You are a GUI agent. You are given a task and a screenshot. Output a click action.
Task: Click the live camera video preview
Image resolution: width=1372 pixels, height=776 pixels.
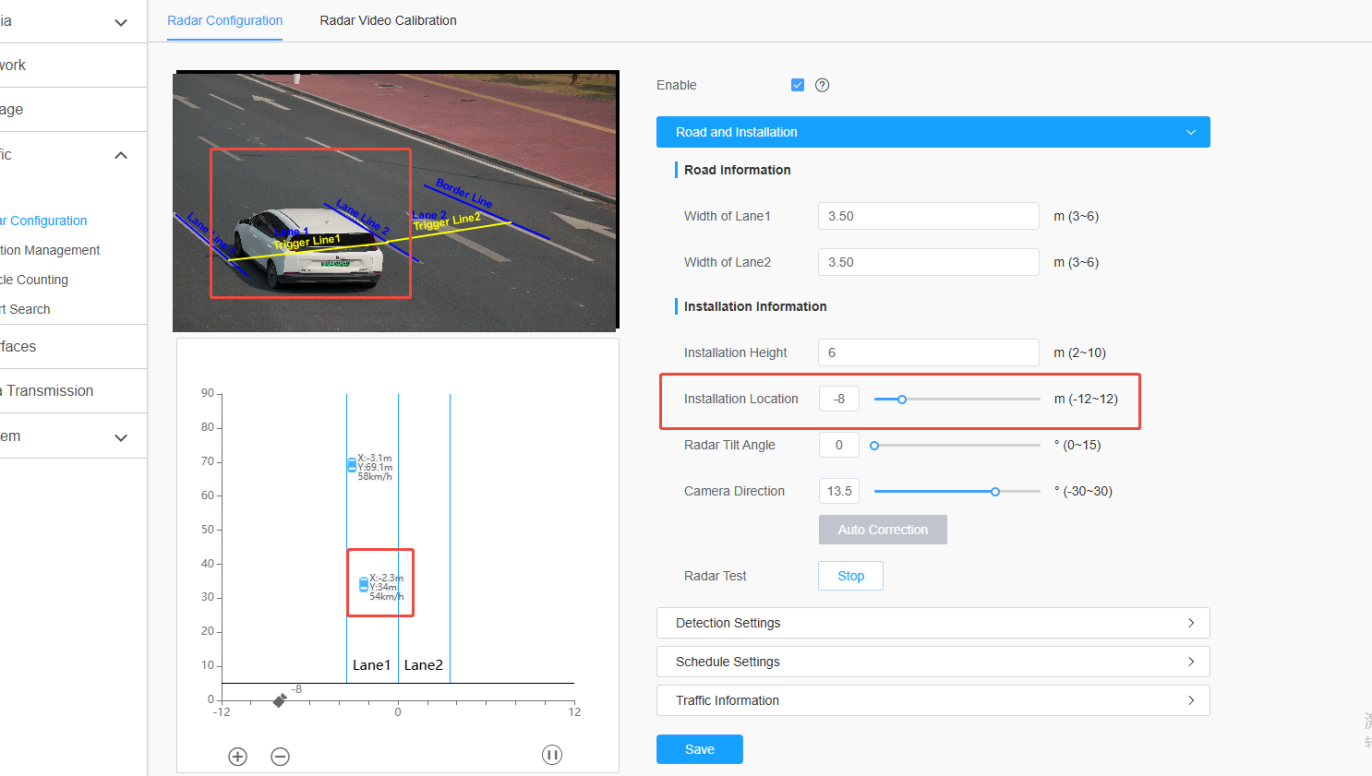[395, 201]
